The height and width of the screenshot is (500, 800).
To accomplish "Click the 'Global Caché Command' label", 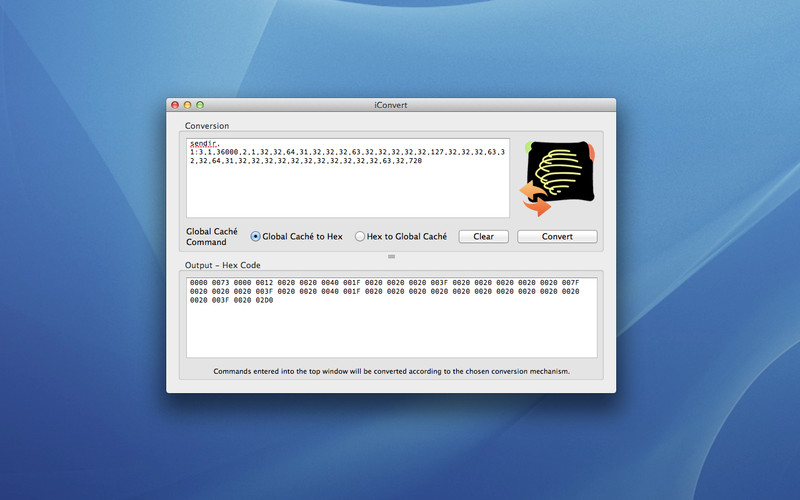I will coord(212,237).
